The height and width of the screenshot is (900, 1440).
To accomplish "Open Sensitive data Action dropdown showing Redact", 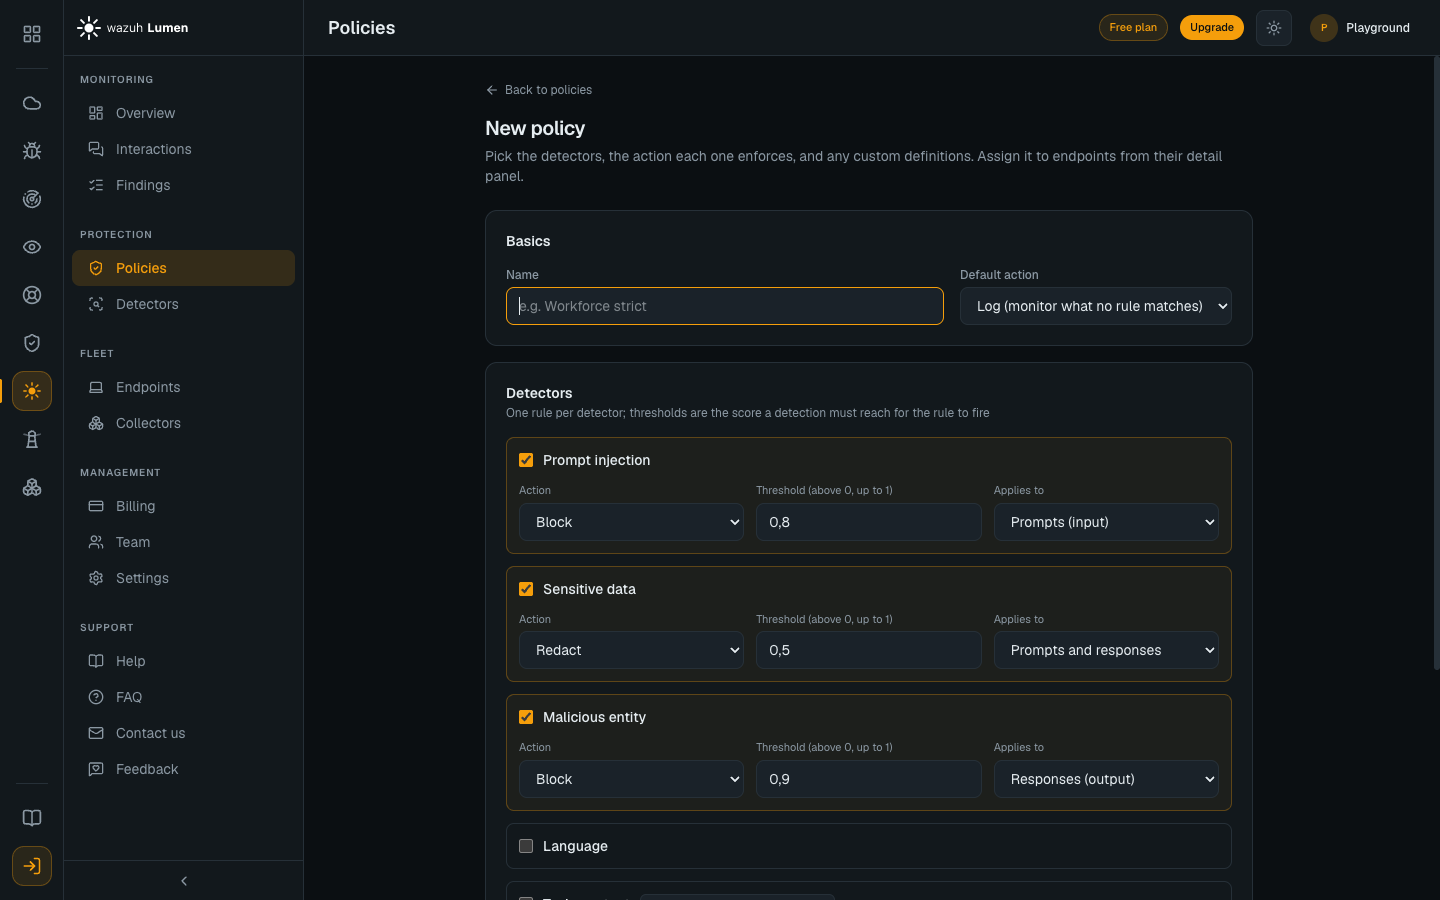I will 631,650.
